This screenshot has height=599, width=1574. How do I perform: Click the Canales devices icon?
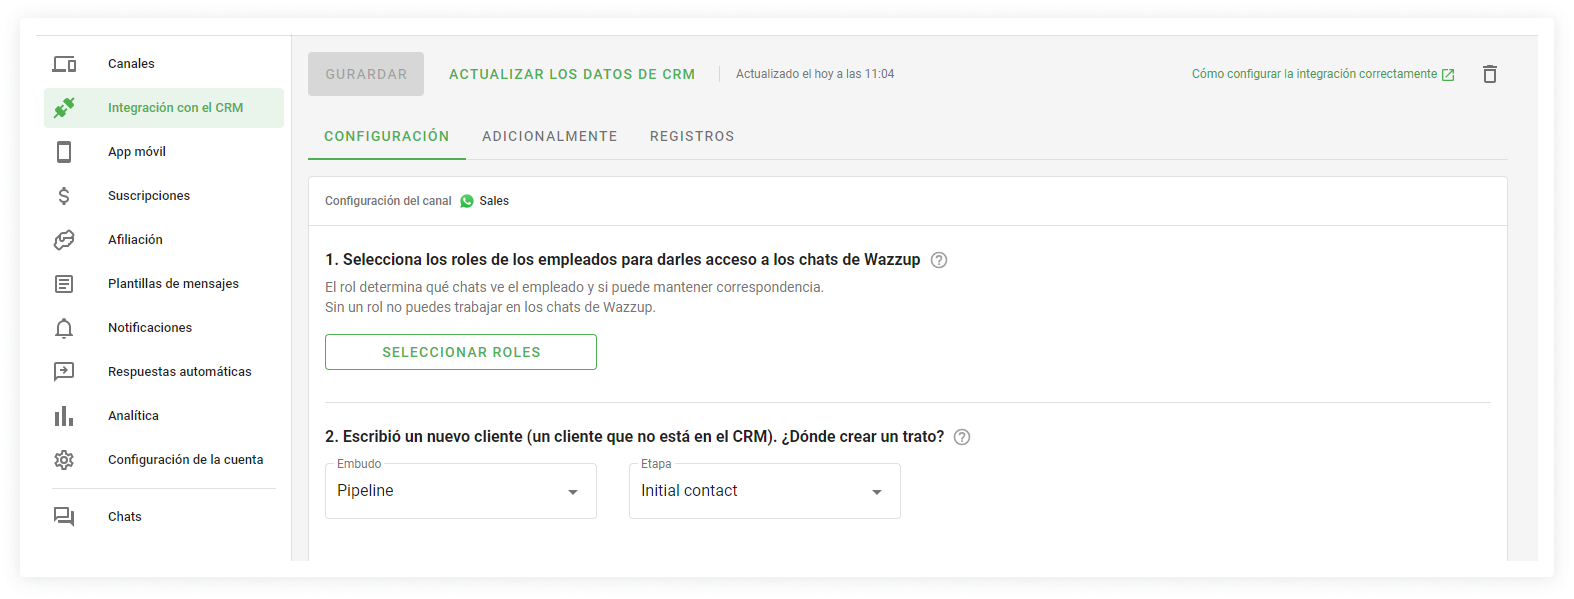(x=64, y=64)
